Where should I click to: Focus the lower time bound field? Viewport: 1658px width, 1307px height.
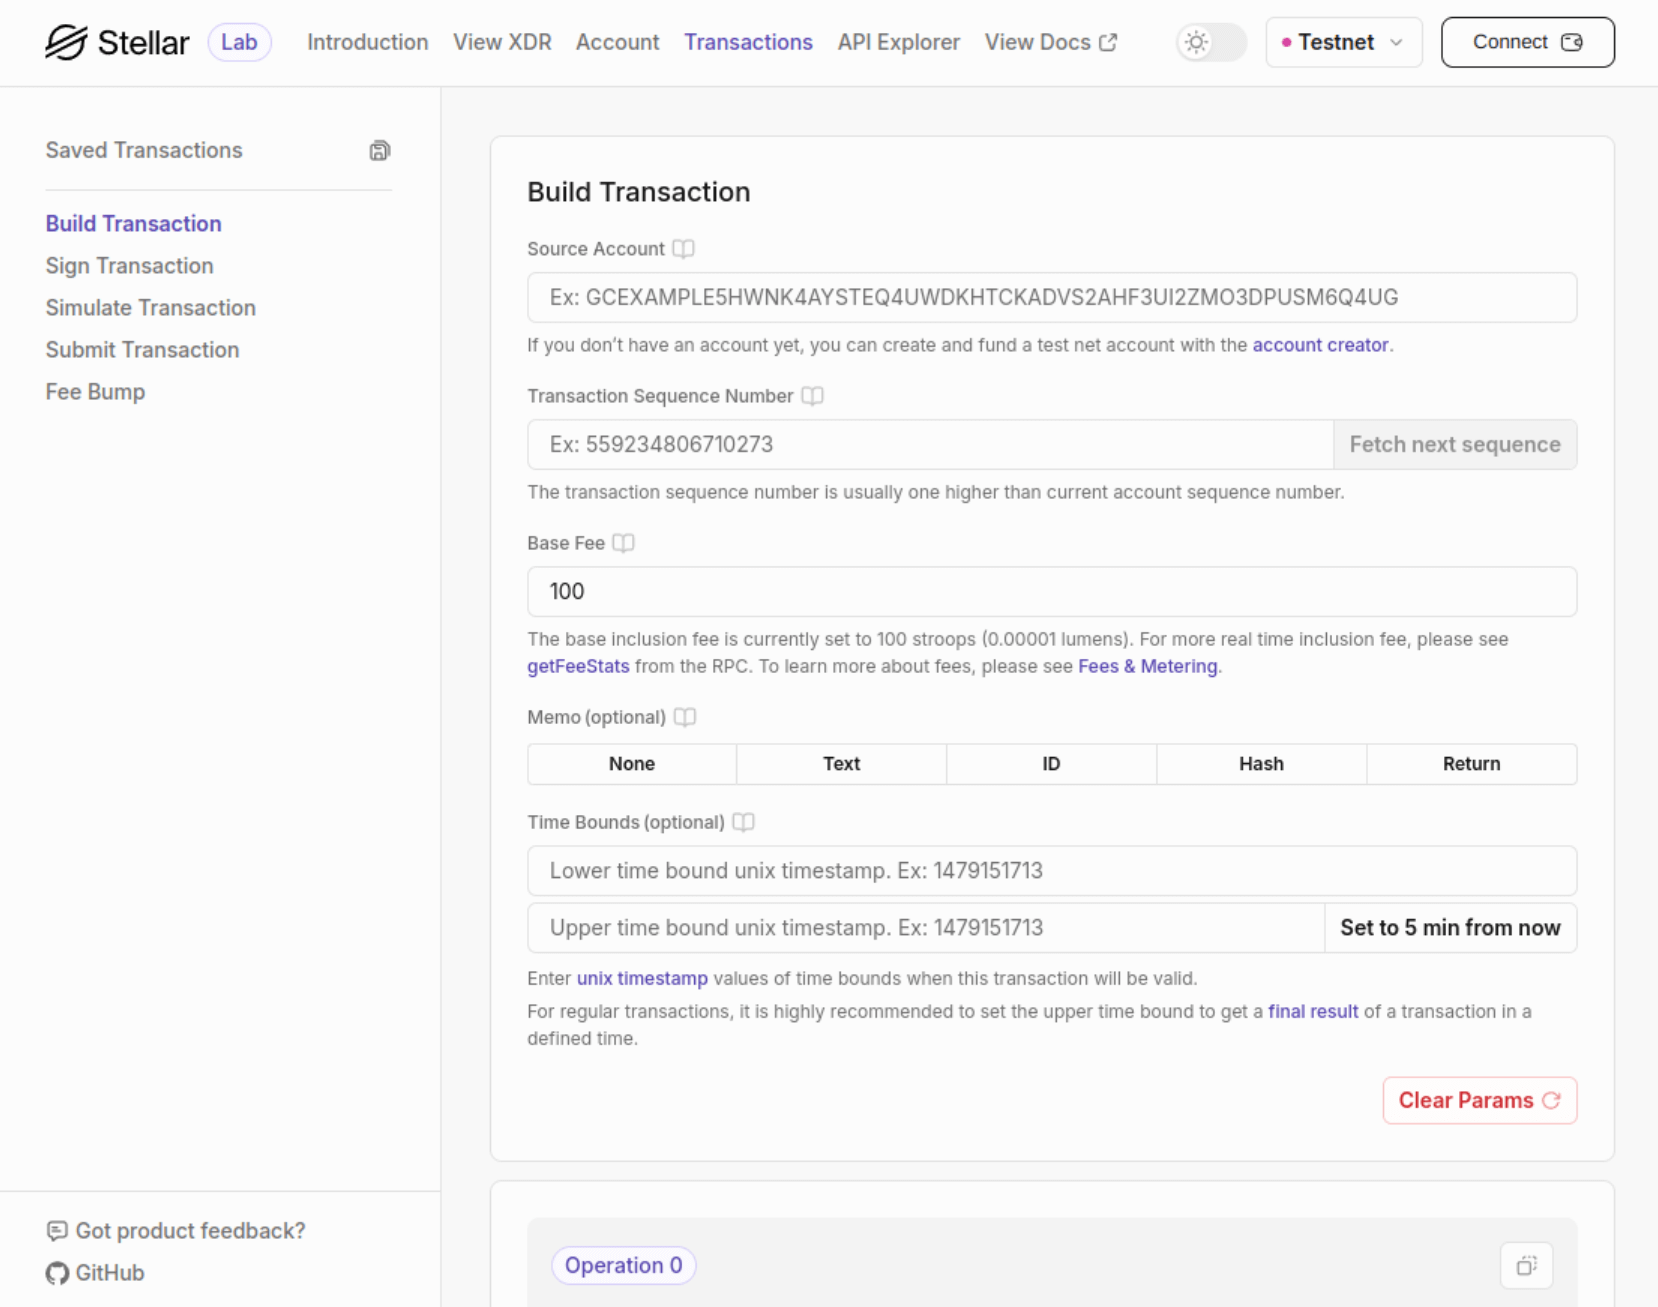[1052, 871]
